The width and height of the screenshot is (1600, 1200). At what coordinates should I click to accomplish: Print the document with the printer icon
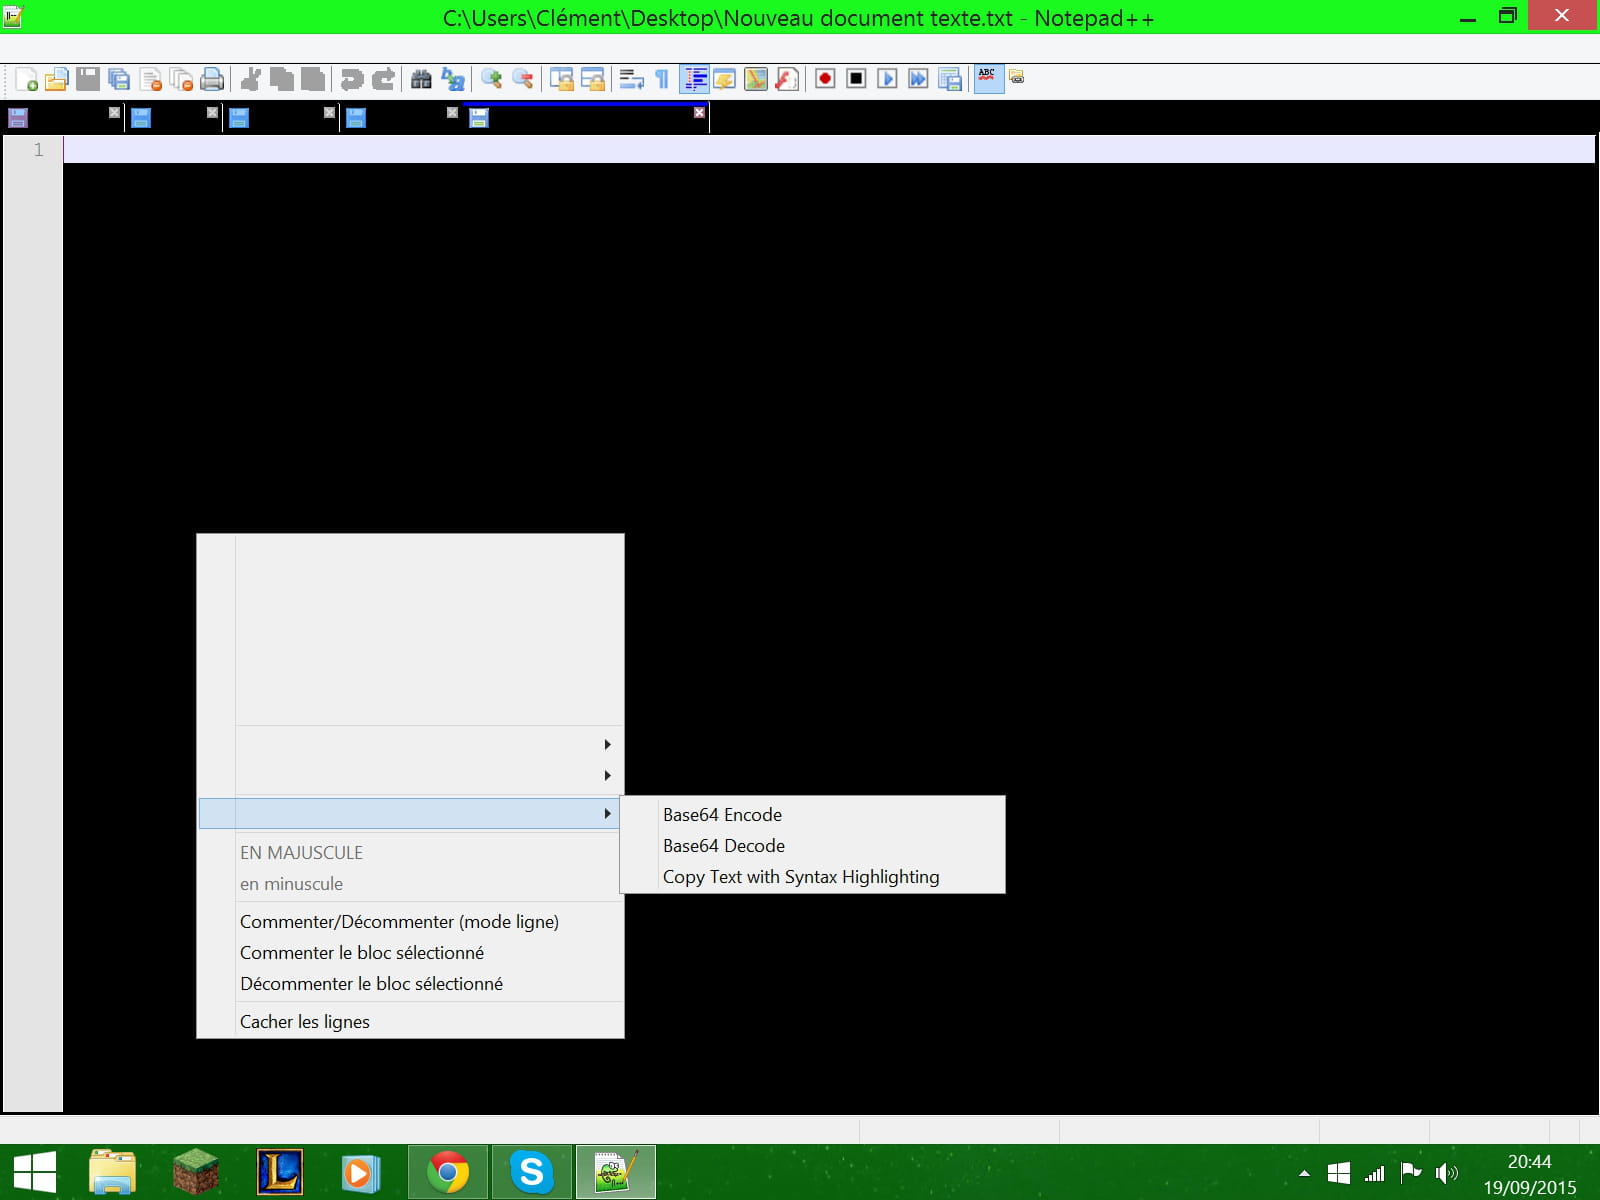click(x=212, y=79)
